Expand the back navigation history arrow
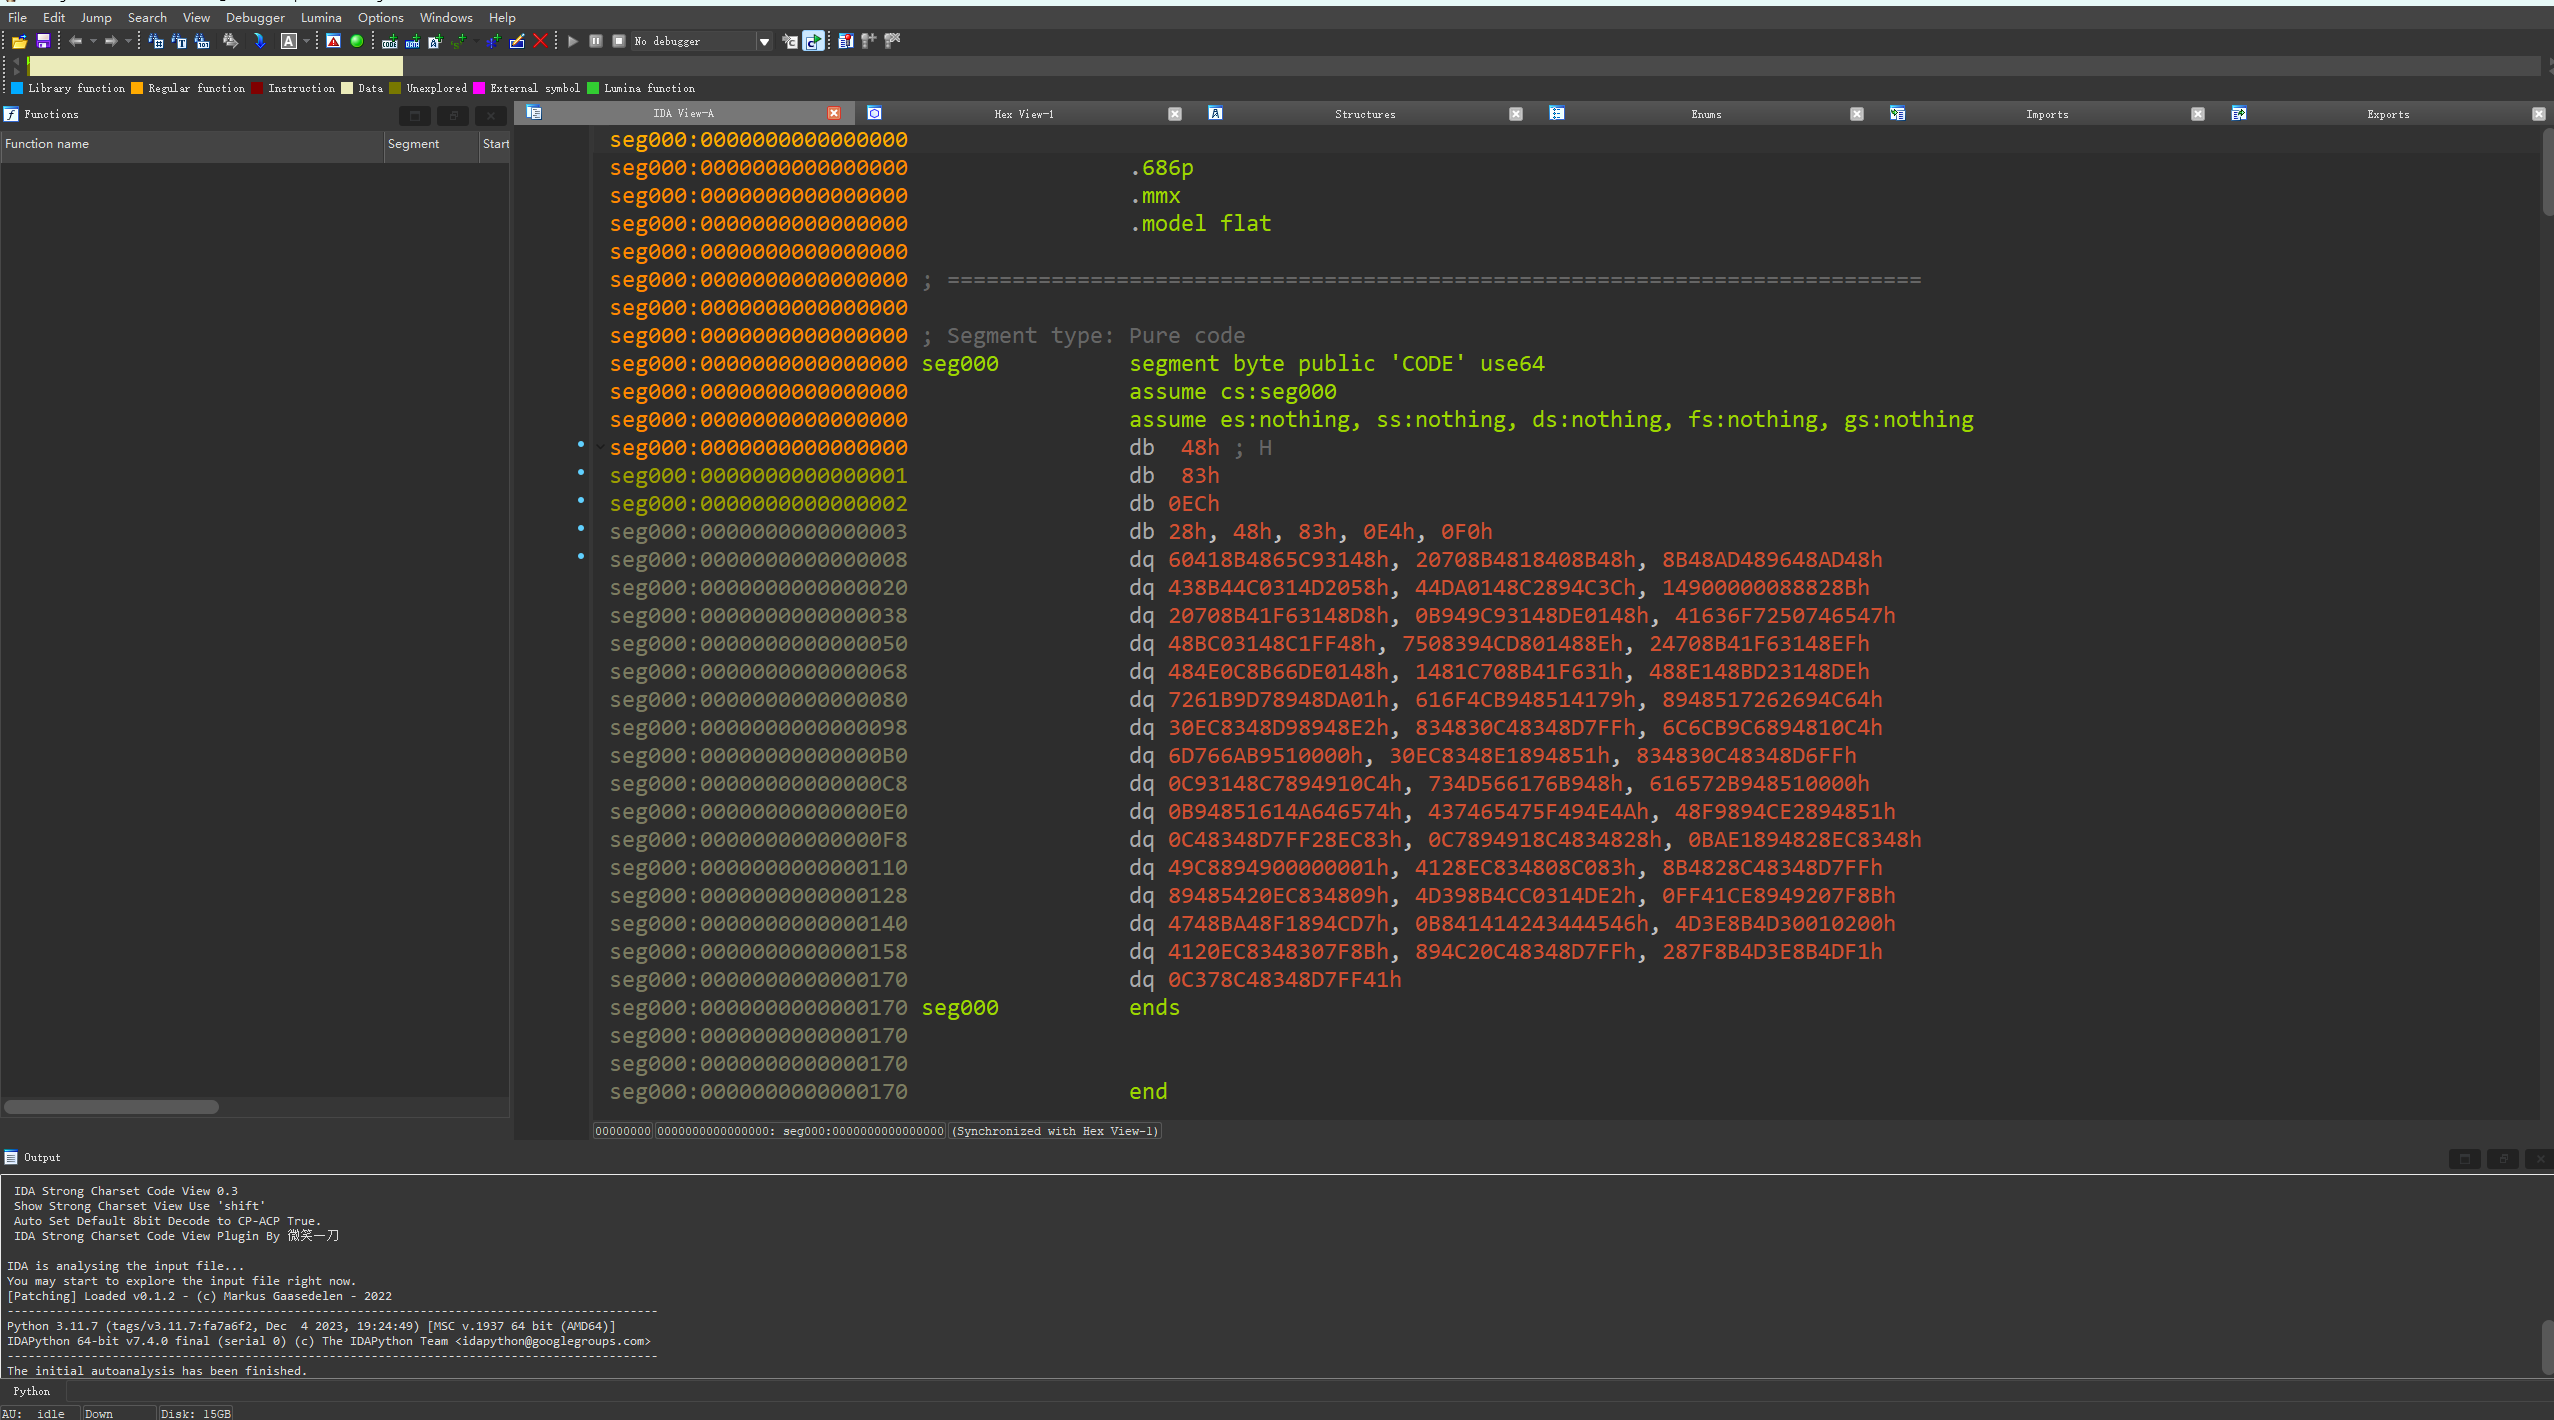Image resolution: width=2554 pixels, height=1420 pixels. (93, 41)
